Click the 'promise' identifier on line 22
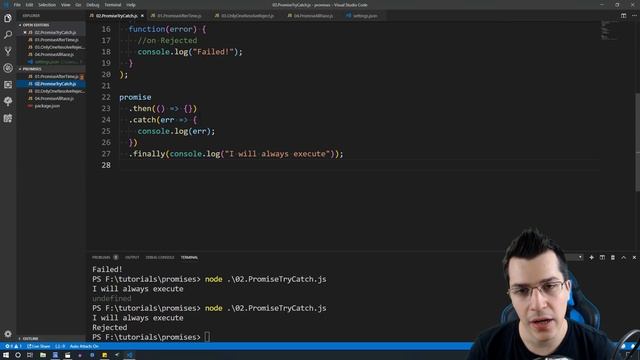Screen dimensions: 640x360 135,97
